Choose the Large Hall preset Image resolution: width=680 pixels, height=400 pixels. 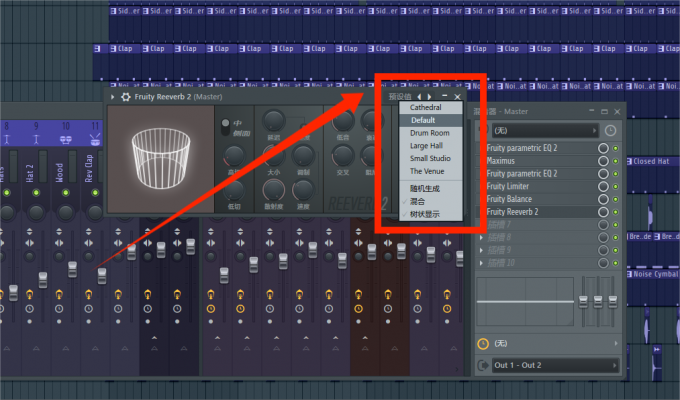click(x=431, y=146)
